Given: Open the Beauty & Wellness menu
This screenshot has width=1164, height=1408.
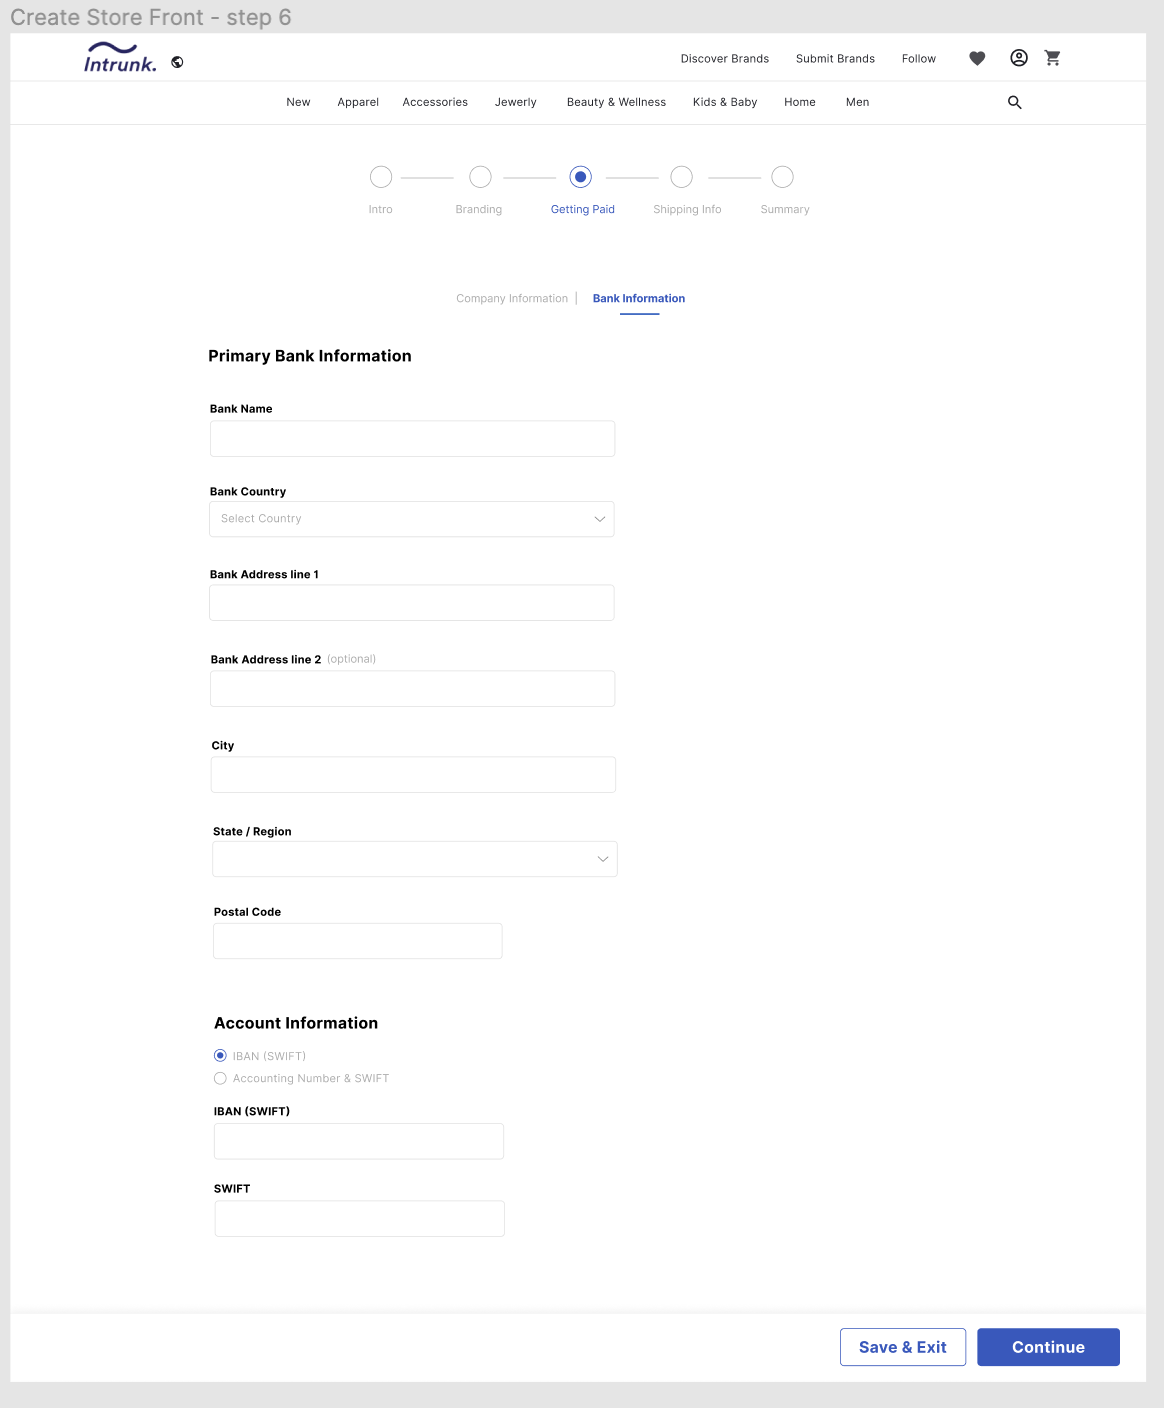Looking at the screenshot, I should pyautogui.click(x=616, y=102).
